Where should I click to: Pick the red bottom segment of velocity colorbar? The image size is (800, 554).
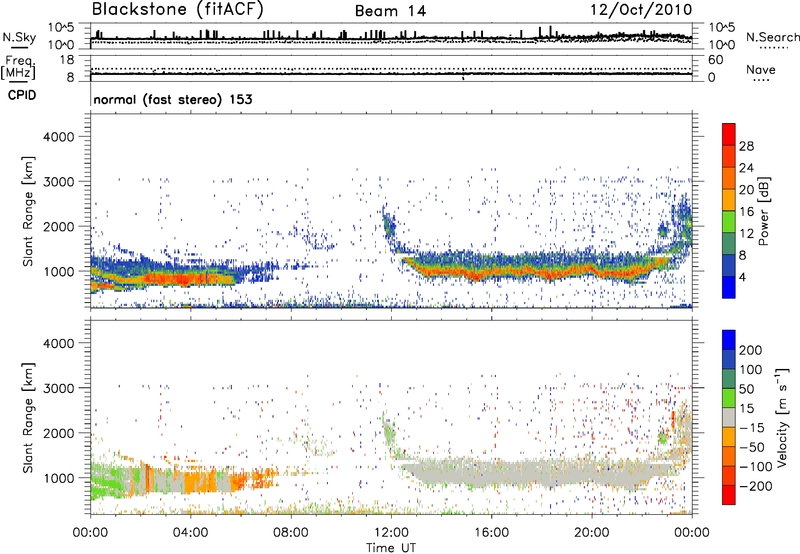click(x=729, y=495)
